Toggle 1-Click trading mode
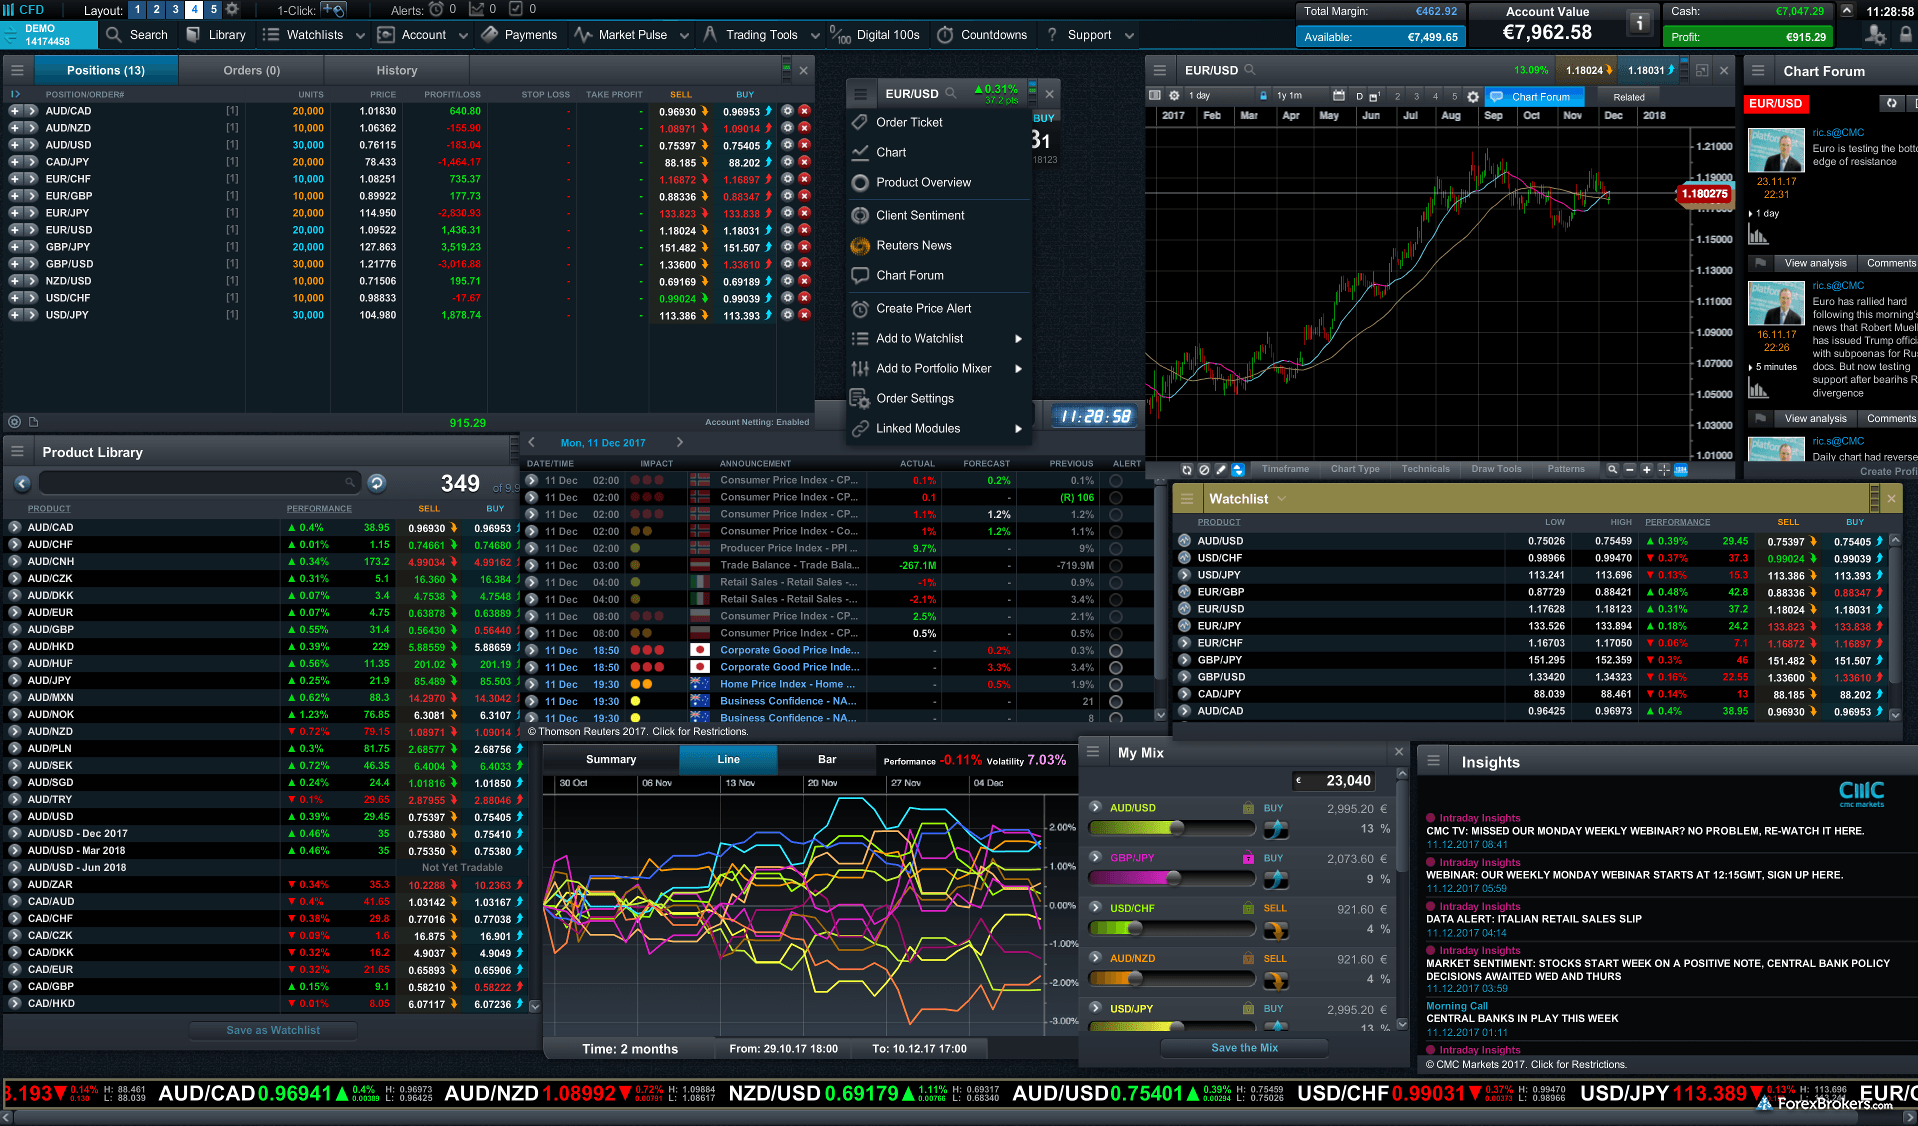Viewport: 1918px width, 1126px height. pos(333,9)
